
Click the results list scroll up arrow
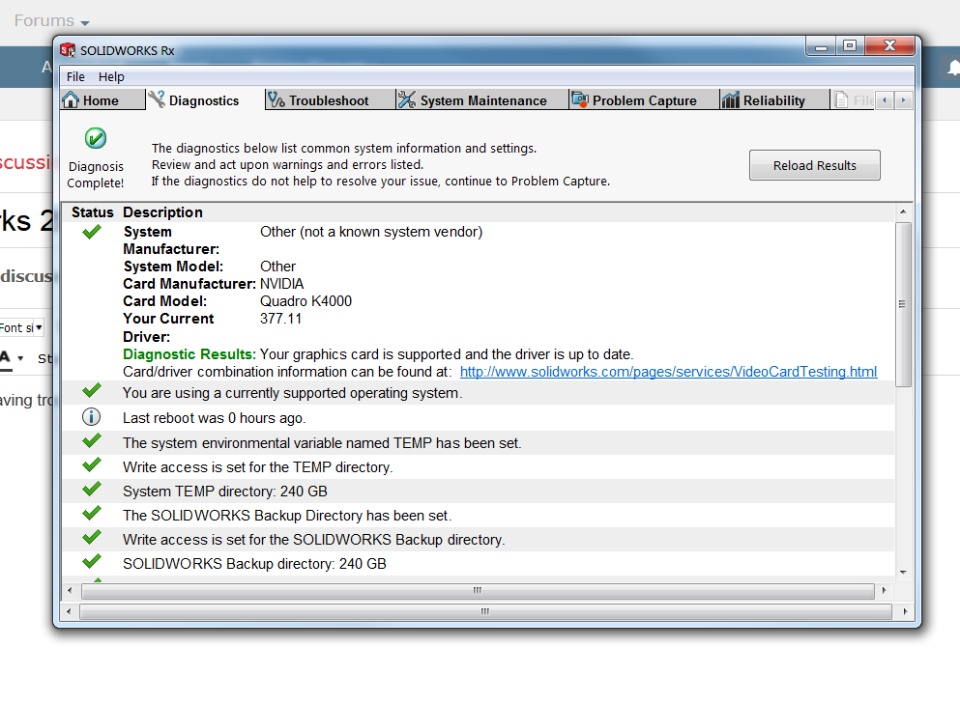tap(903, 212)
